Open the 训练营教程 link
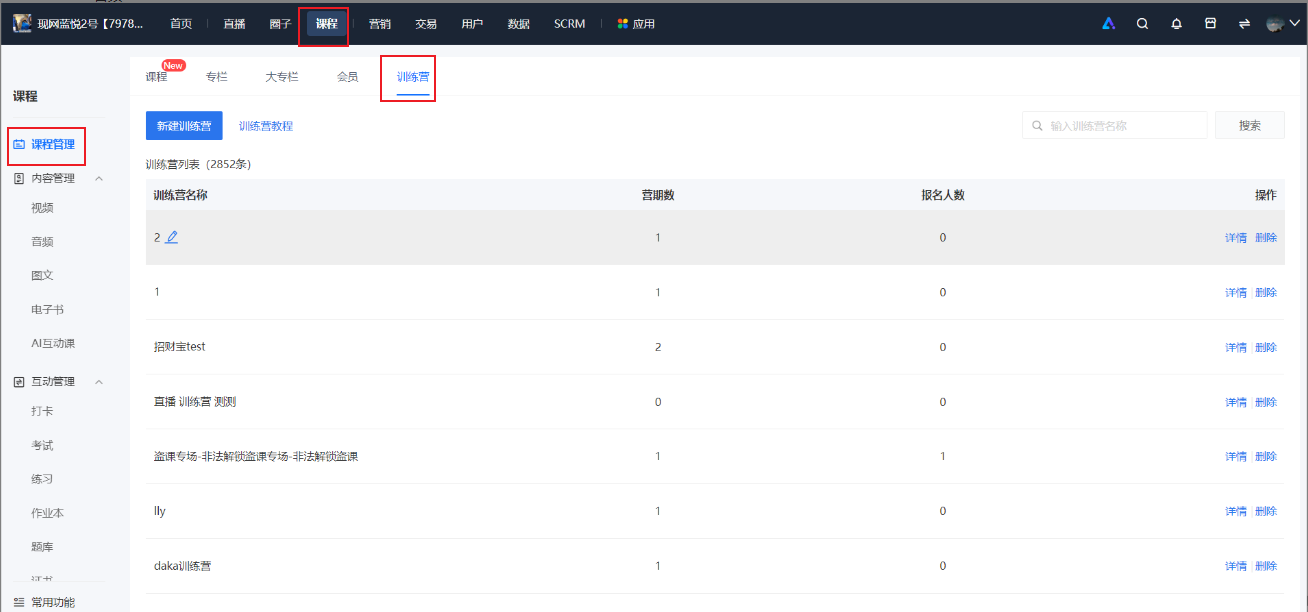Image resolution: width=1308 pixels, height=612 pixels. pos(266,126)
